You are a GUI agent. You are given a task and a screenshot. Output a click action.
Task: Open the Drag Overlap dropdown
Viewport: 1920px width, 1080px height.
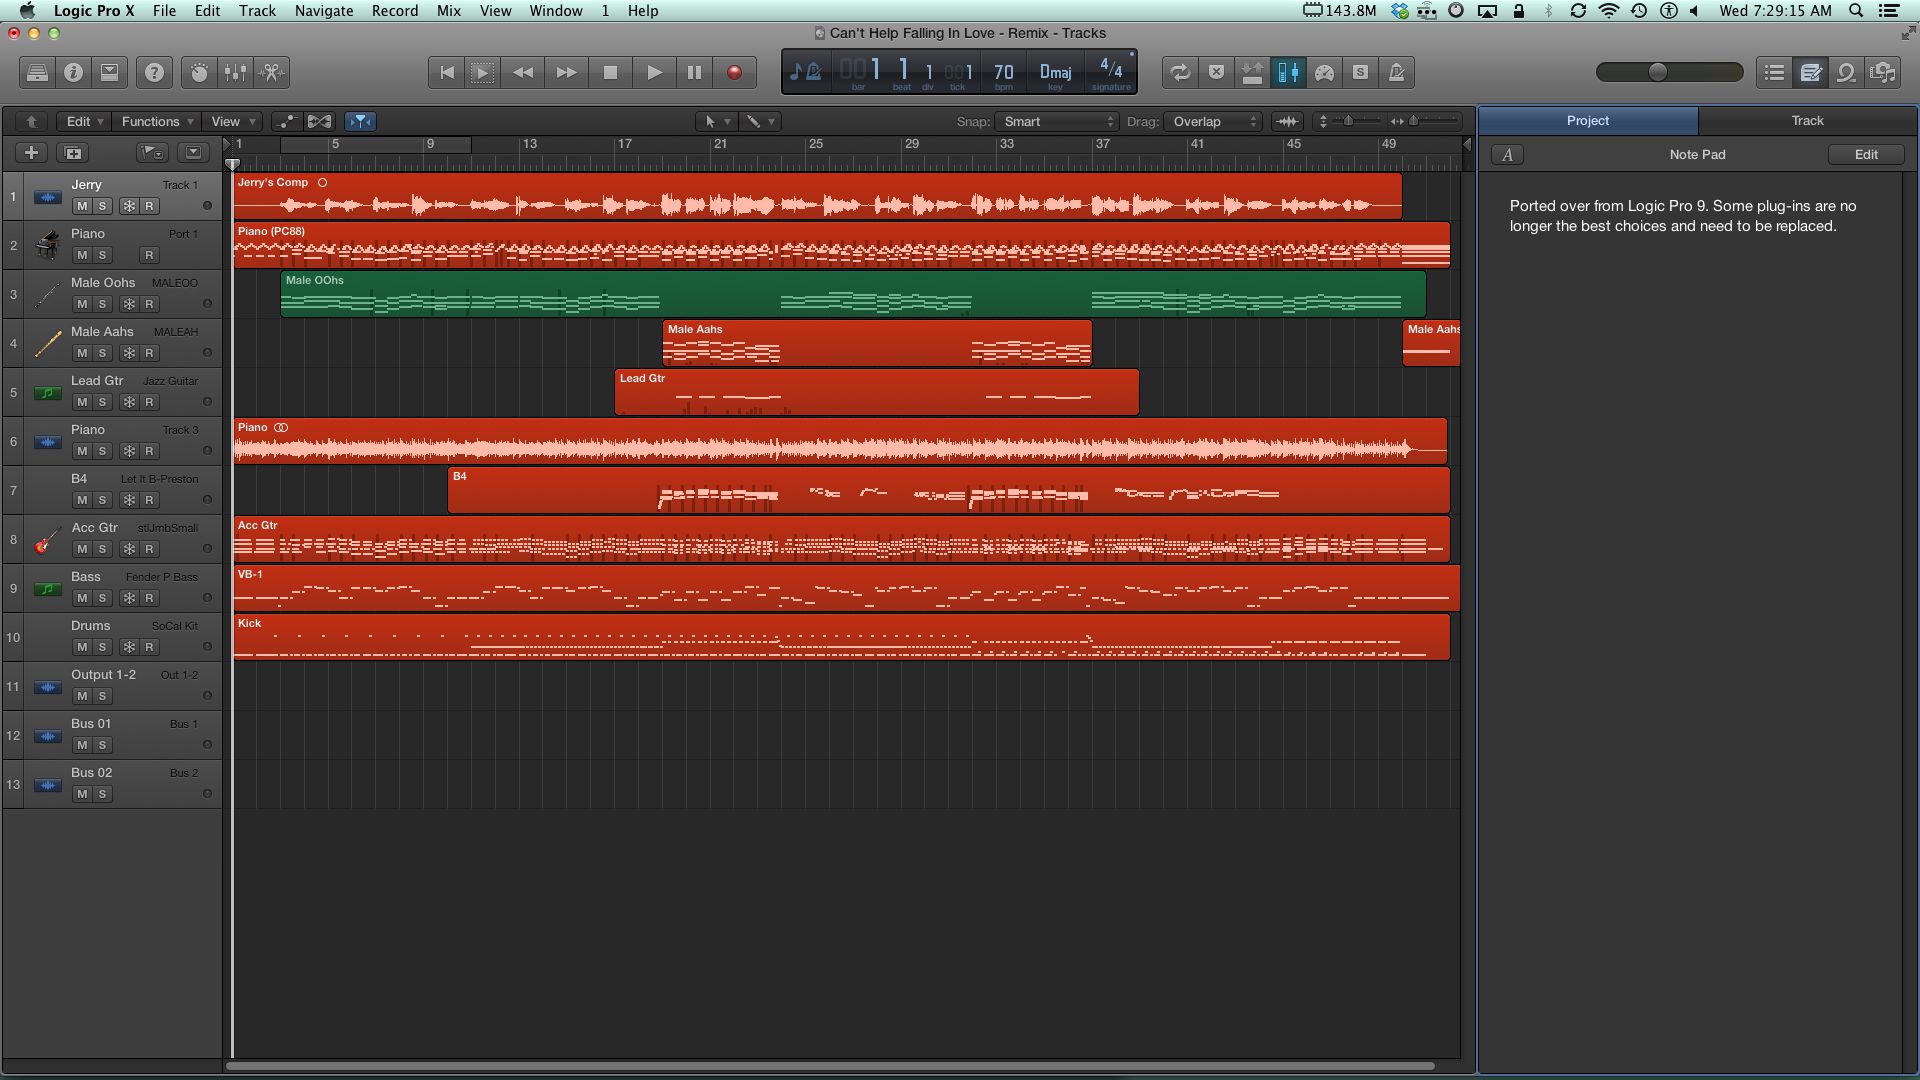[1214, 121]
